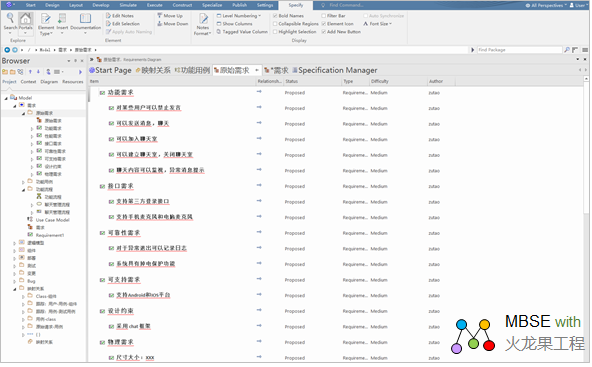Image resolution: width=592 pixels, height=367 pixels.
Task: Click the requirement icon beside 设计约束
Action: tap(102, 311)
